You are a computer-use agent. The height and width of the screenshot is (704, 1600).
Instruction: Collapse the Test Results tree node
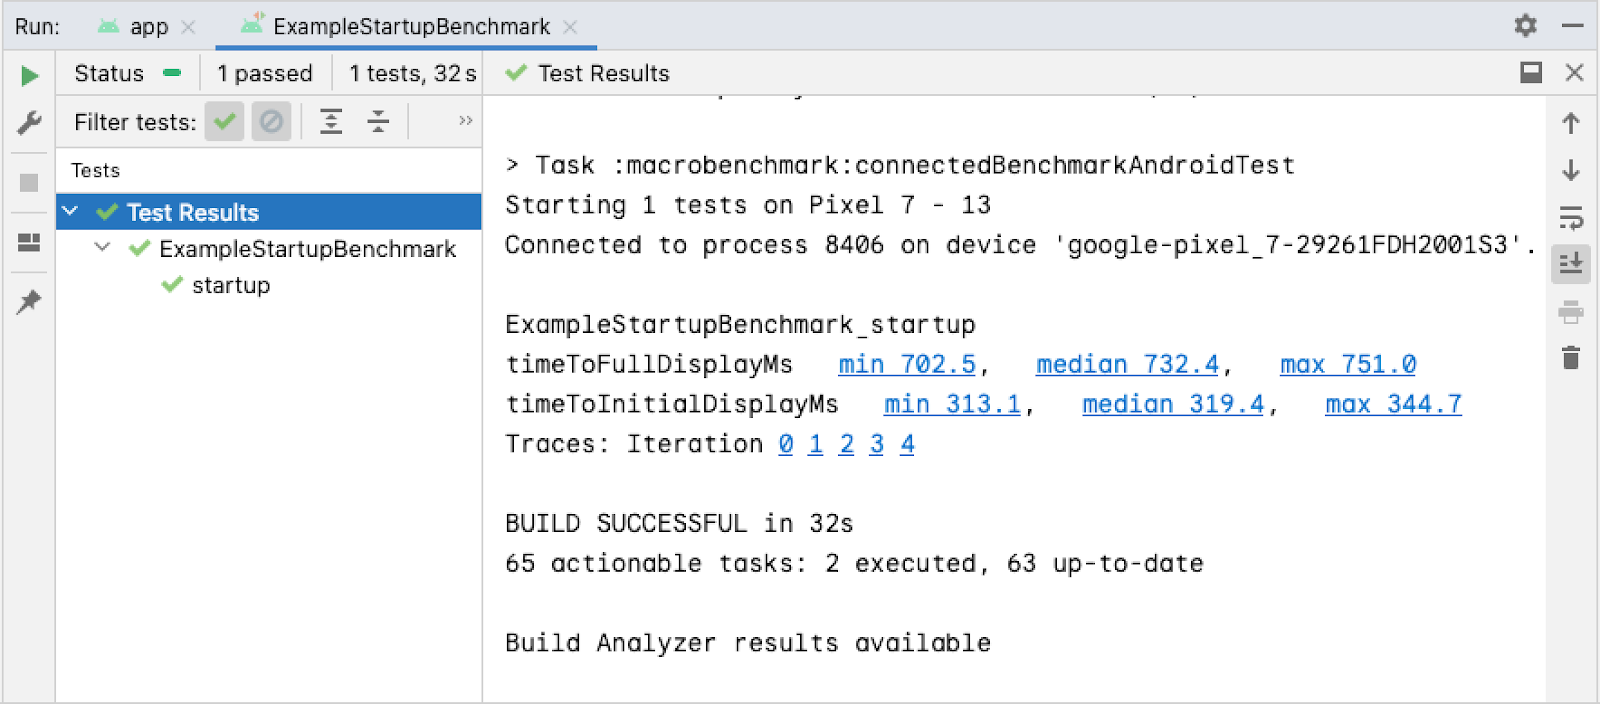coord(70,211)
